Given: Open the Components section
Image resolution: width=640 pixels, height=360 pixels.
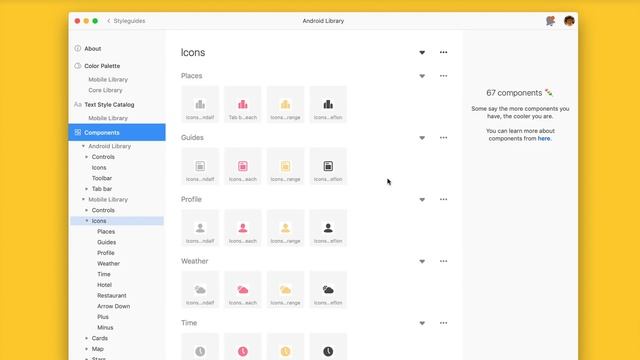Looking at the screenshot, I should (117, 132).
